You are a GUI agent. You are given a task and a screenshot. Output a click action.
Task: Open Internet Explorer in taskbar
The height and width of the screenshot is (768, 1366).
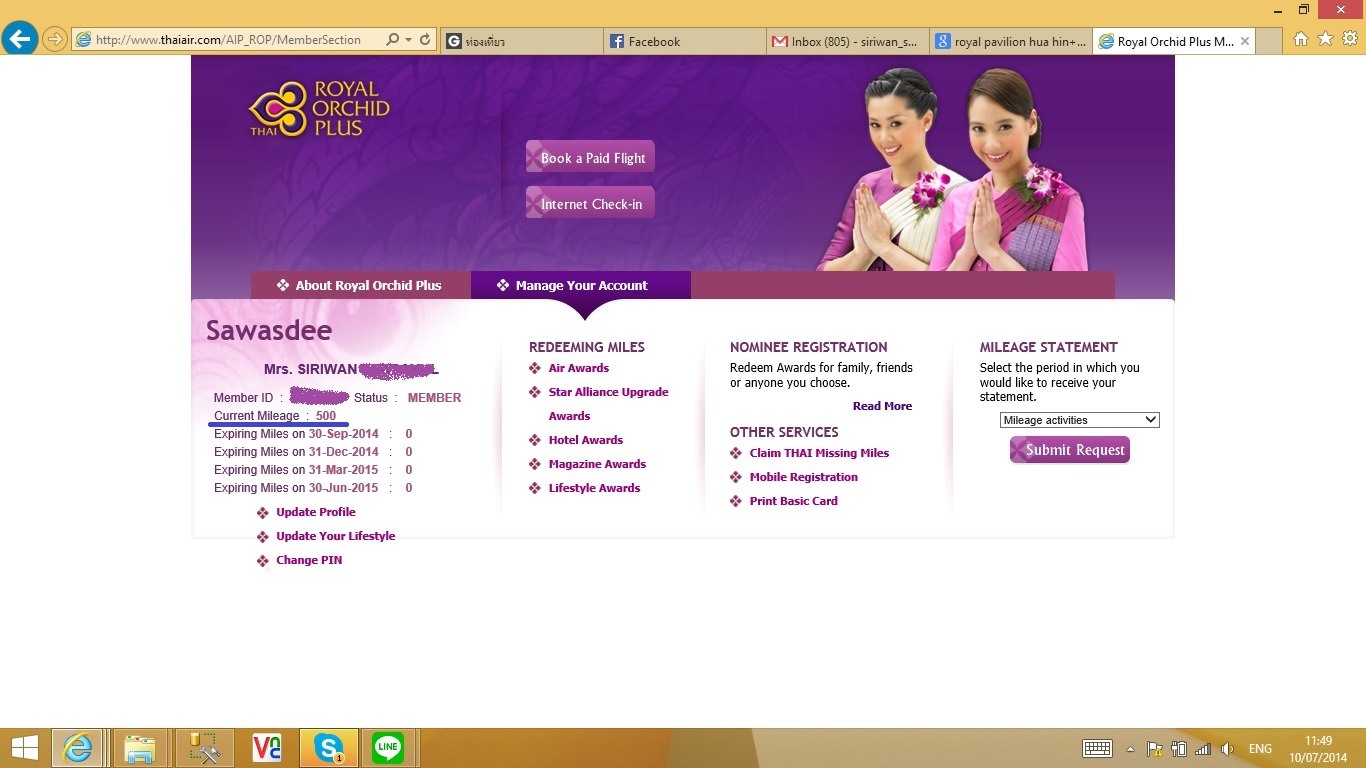point(78,748)
